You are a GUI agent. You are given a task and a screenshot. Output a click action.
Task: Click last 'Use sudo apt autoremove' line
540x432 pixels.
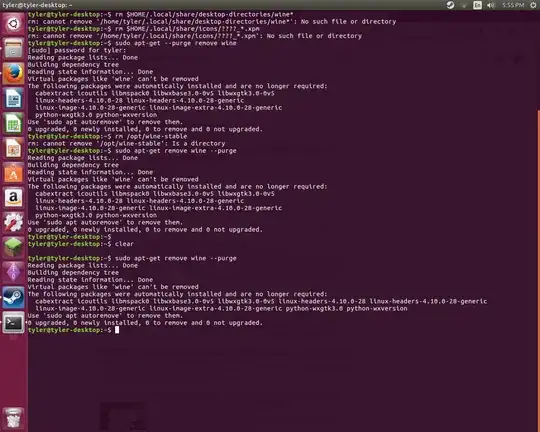pos(105,316)
